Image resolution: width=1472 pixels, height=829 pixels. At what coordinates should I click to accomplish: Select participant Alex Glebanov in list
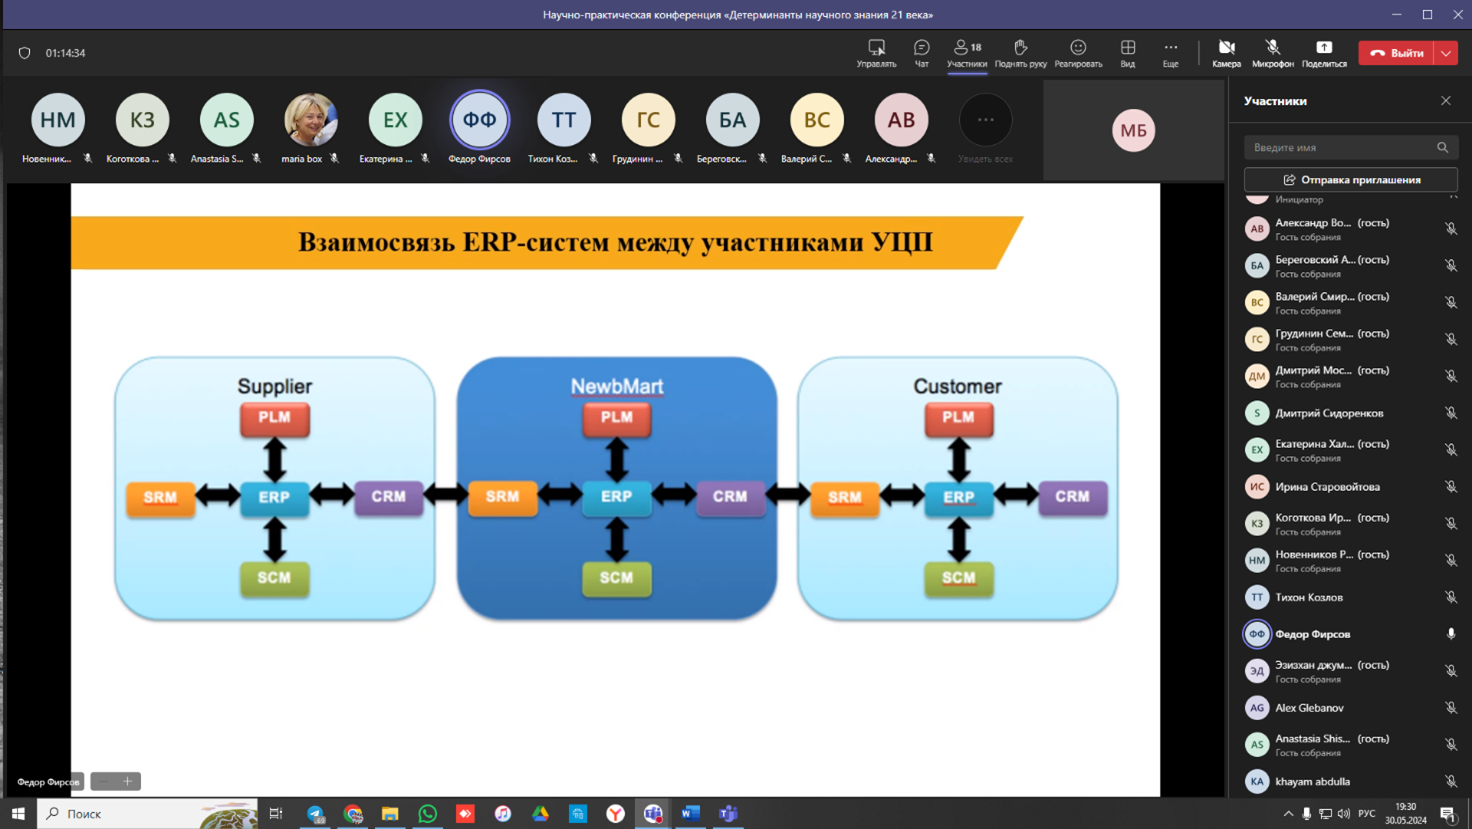coord(1350,708)
